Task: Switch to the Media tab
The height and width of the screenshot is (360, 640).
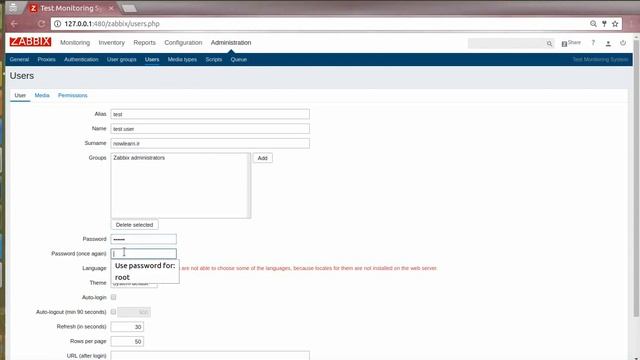Action: pyautogui.click(x=42, y=95)
